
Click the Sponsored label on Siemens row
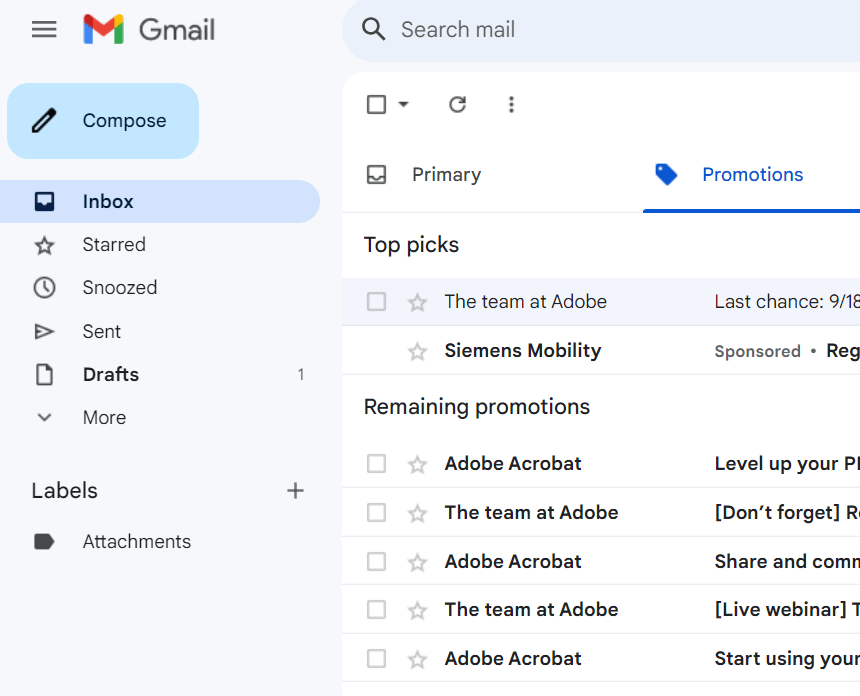[x=757, y=351]
